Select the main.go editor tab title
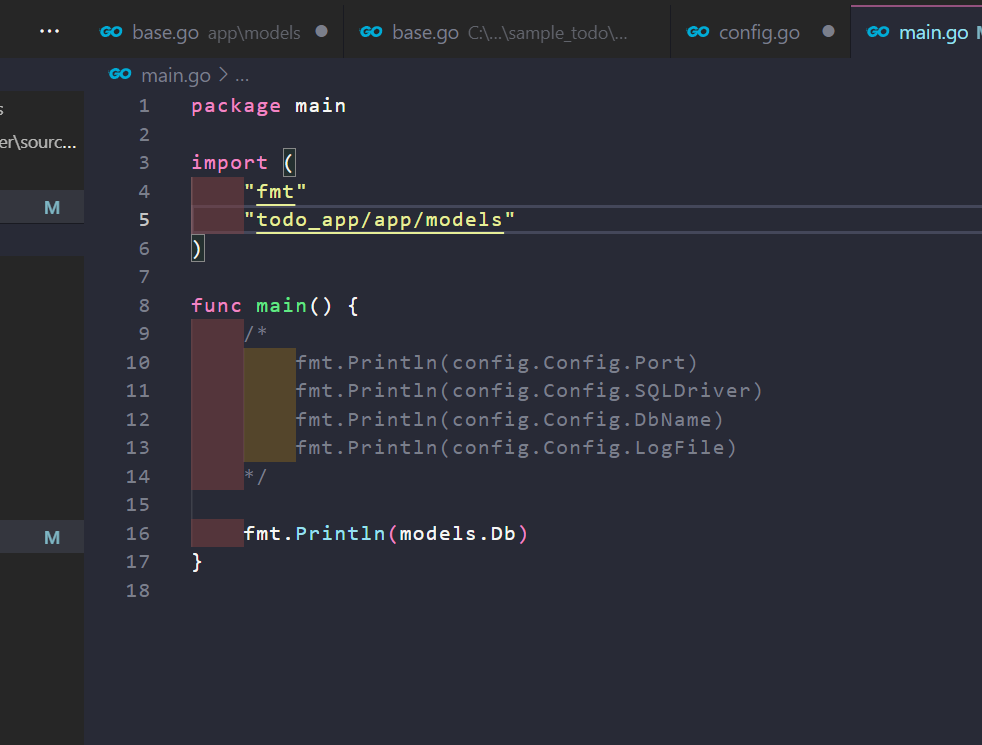The height and width of the screenshot is (745, 982). pos(933,33)
